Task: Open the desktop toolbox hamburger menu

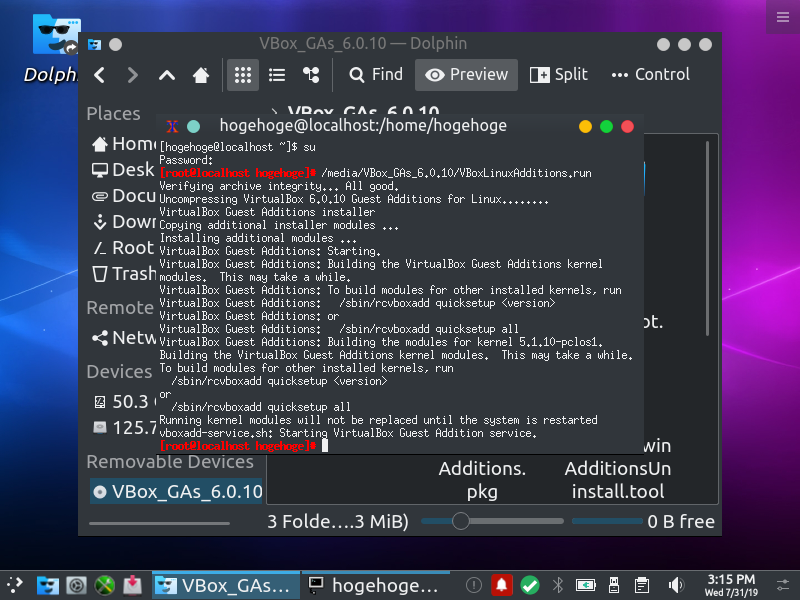Action: (783, 17)
